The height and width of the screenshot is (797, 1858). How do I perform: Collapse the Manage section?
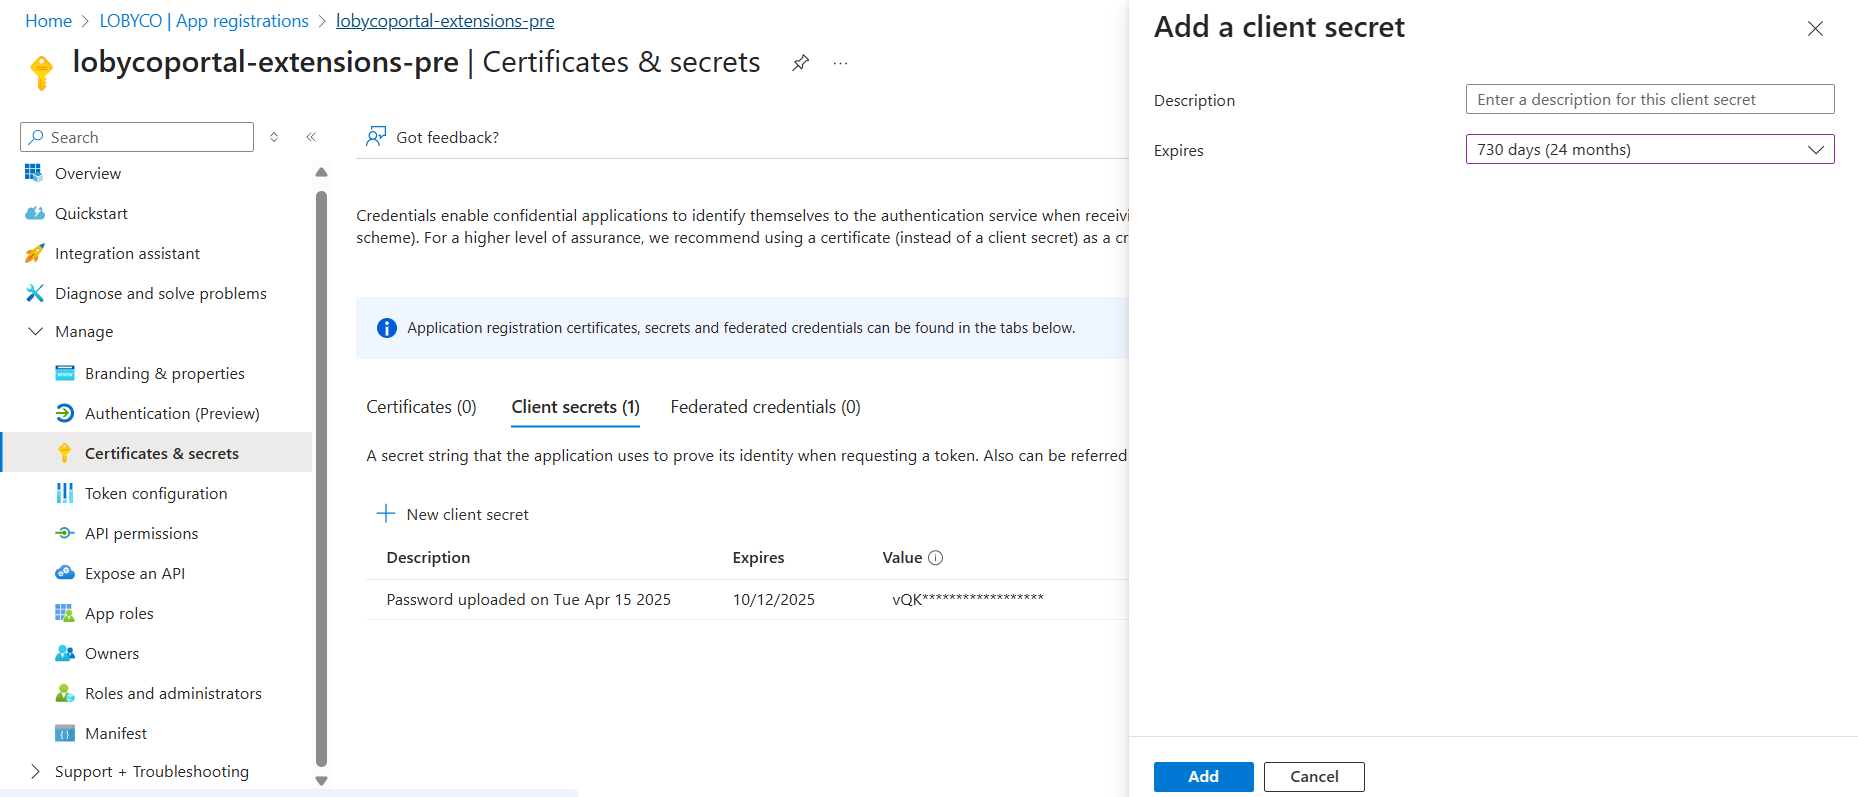(x=35, y=331)
